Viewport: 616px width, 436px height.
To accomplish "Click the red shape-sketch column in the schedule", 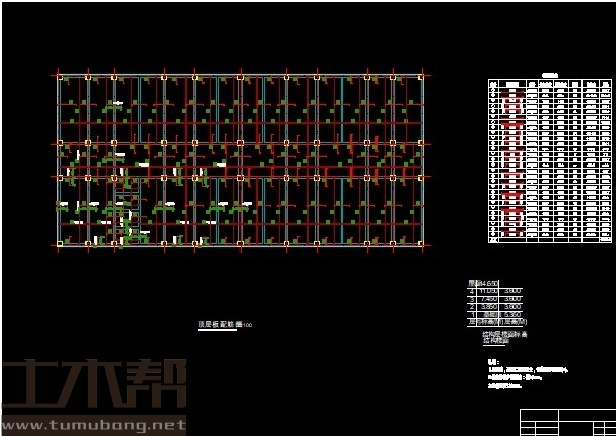I will click(x=513, y=160).
